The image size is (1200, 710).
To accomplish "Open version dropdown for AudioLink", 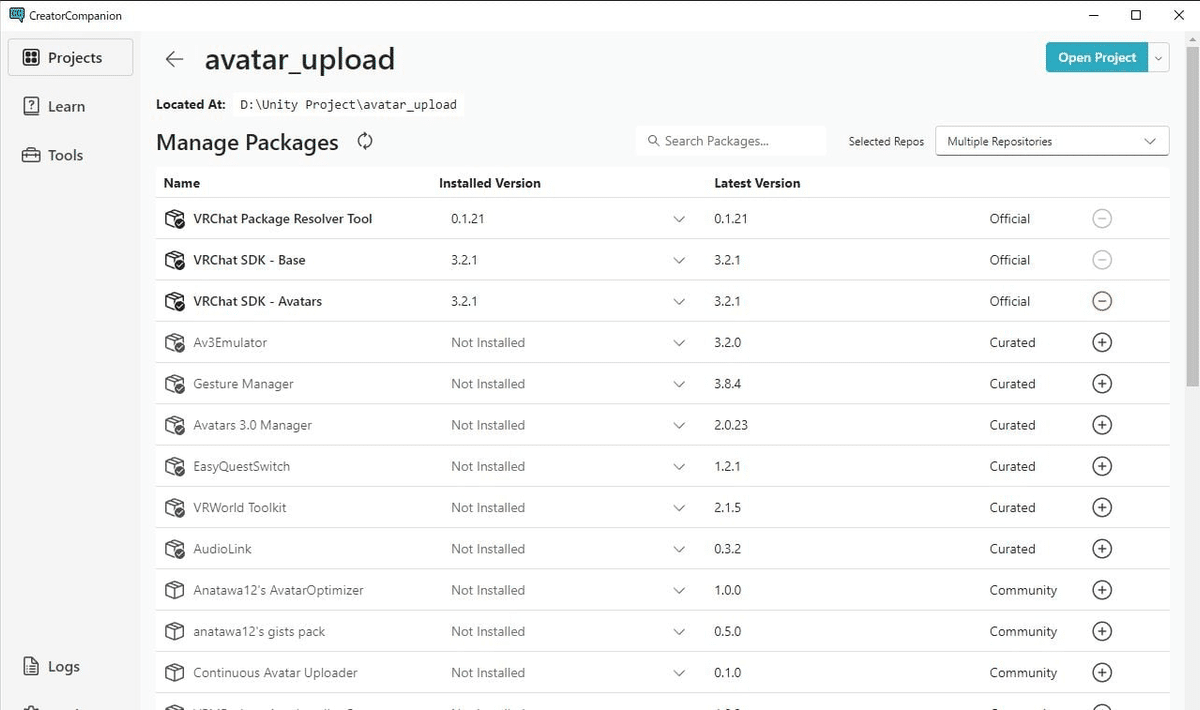I will [x=680, y=549].
